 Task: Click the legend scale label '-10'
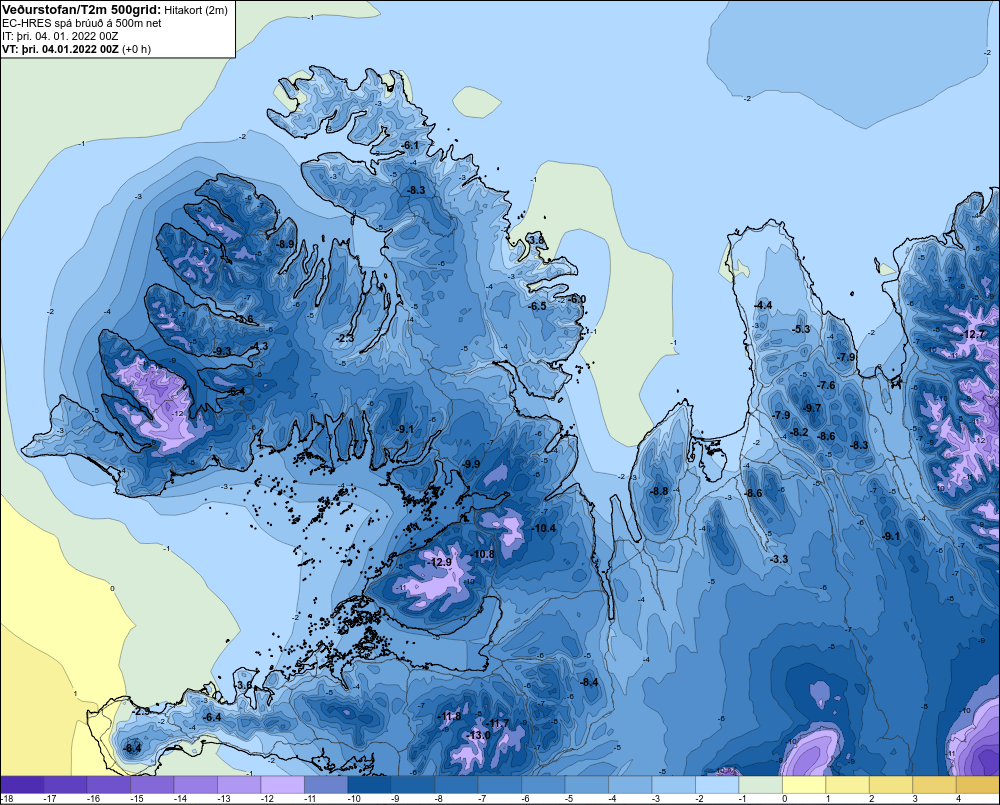tap(354, 799)
